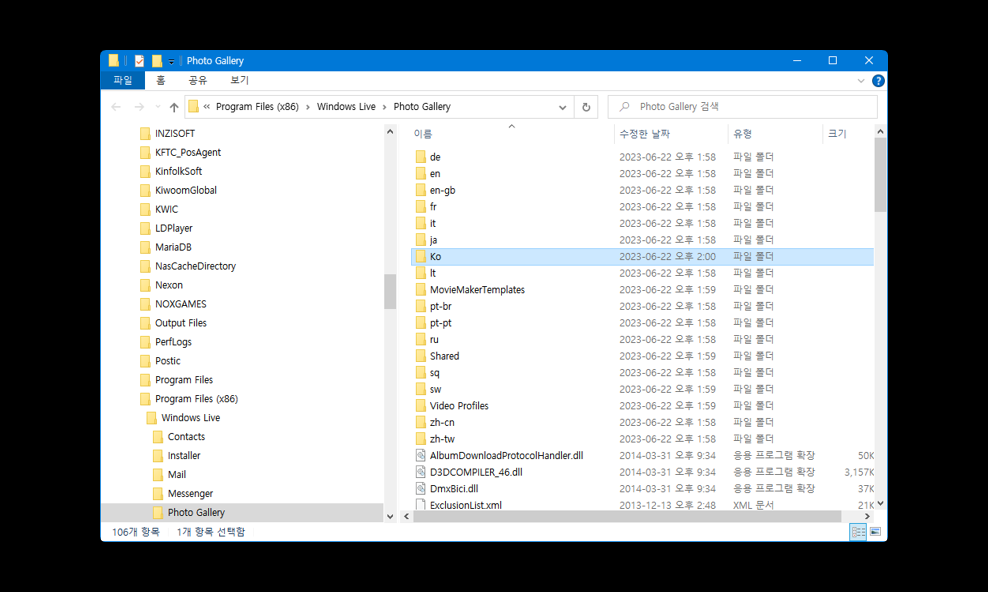Select the ru folder
Viewport: 988px width, 592px height.
coord(434,339)
